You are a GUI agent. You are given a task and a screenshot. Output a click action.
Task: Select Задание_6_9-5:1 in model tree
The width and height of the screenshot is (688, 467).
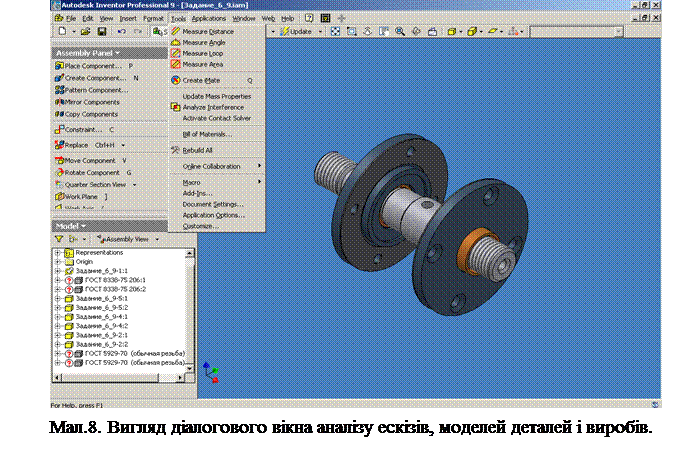click(x=101, y=298)
